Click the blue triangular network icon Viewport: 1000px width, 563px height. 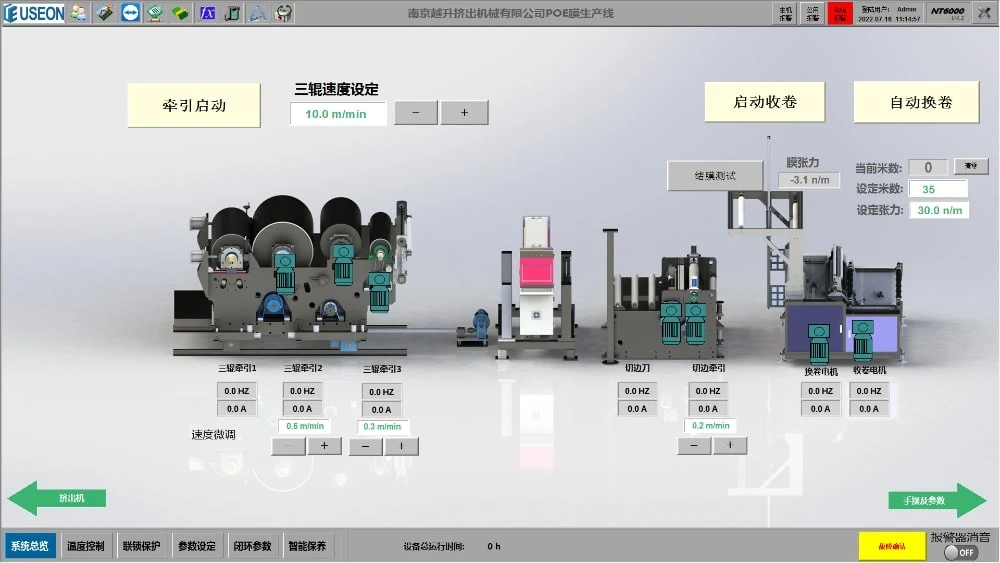257,13
